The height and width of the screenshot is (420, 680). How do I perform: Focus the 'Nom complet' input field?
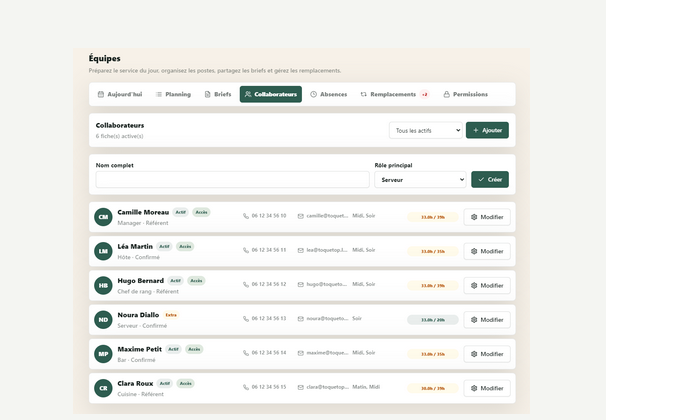click(x=232, y=180)
